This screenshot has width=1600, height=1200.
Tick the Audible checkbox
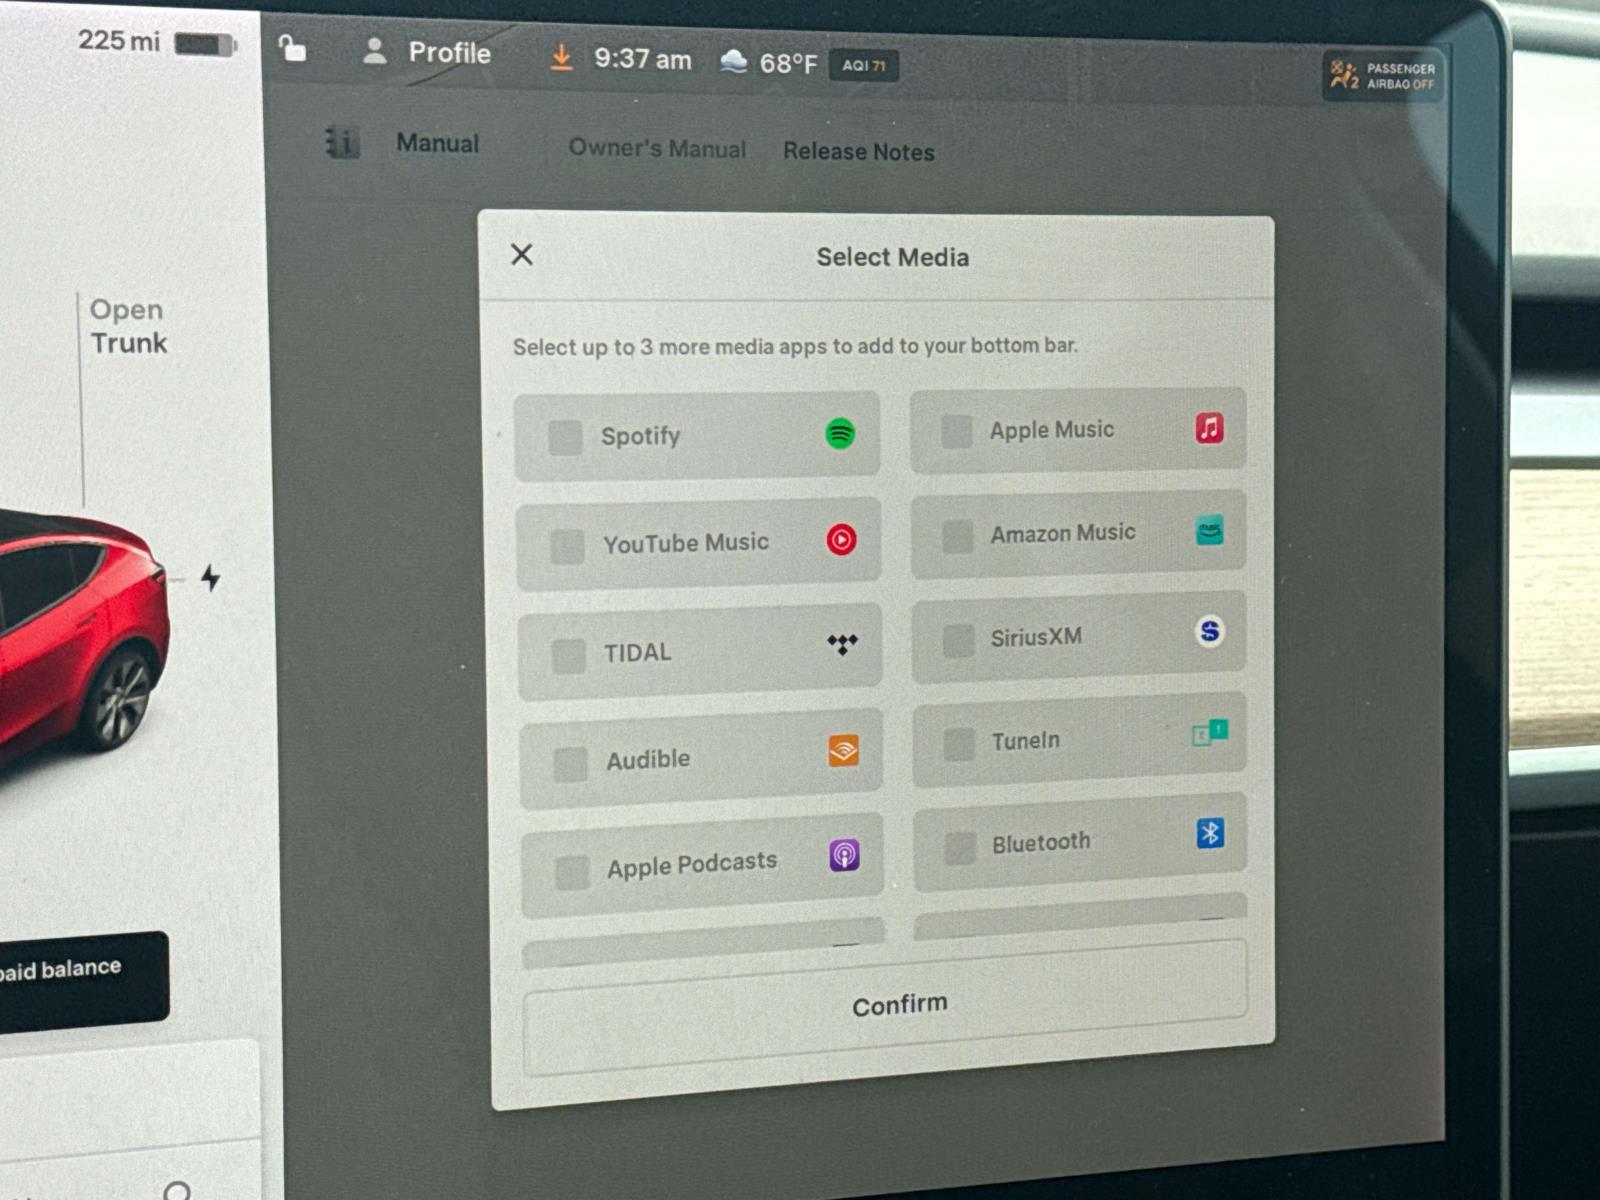click(x=571, y=765)
